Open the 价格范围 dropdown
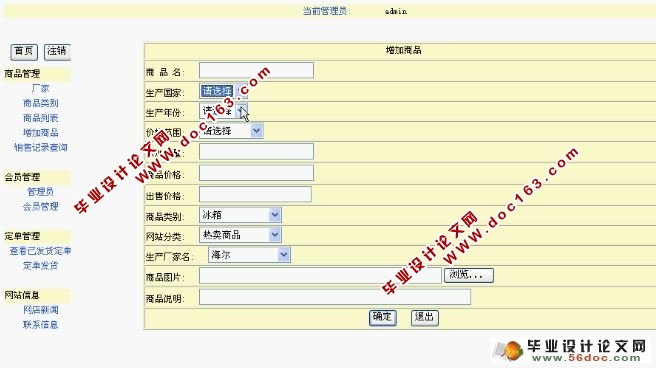656x368 pixels. 231,131
